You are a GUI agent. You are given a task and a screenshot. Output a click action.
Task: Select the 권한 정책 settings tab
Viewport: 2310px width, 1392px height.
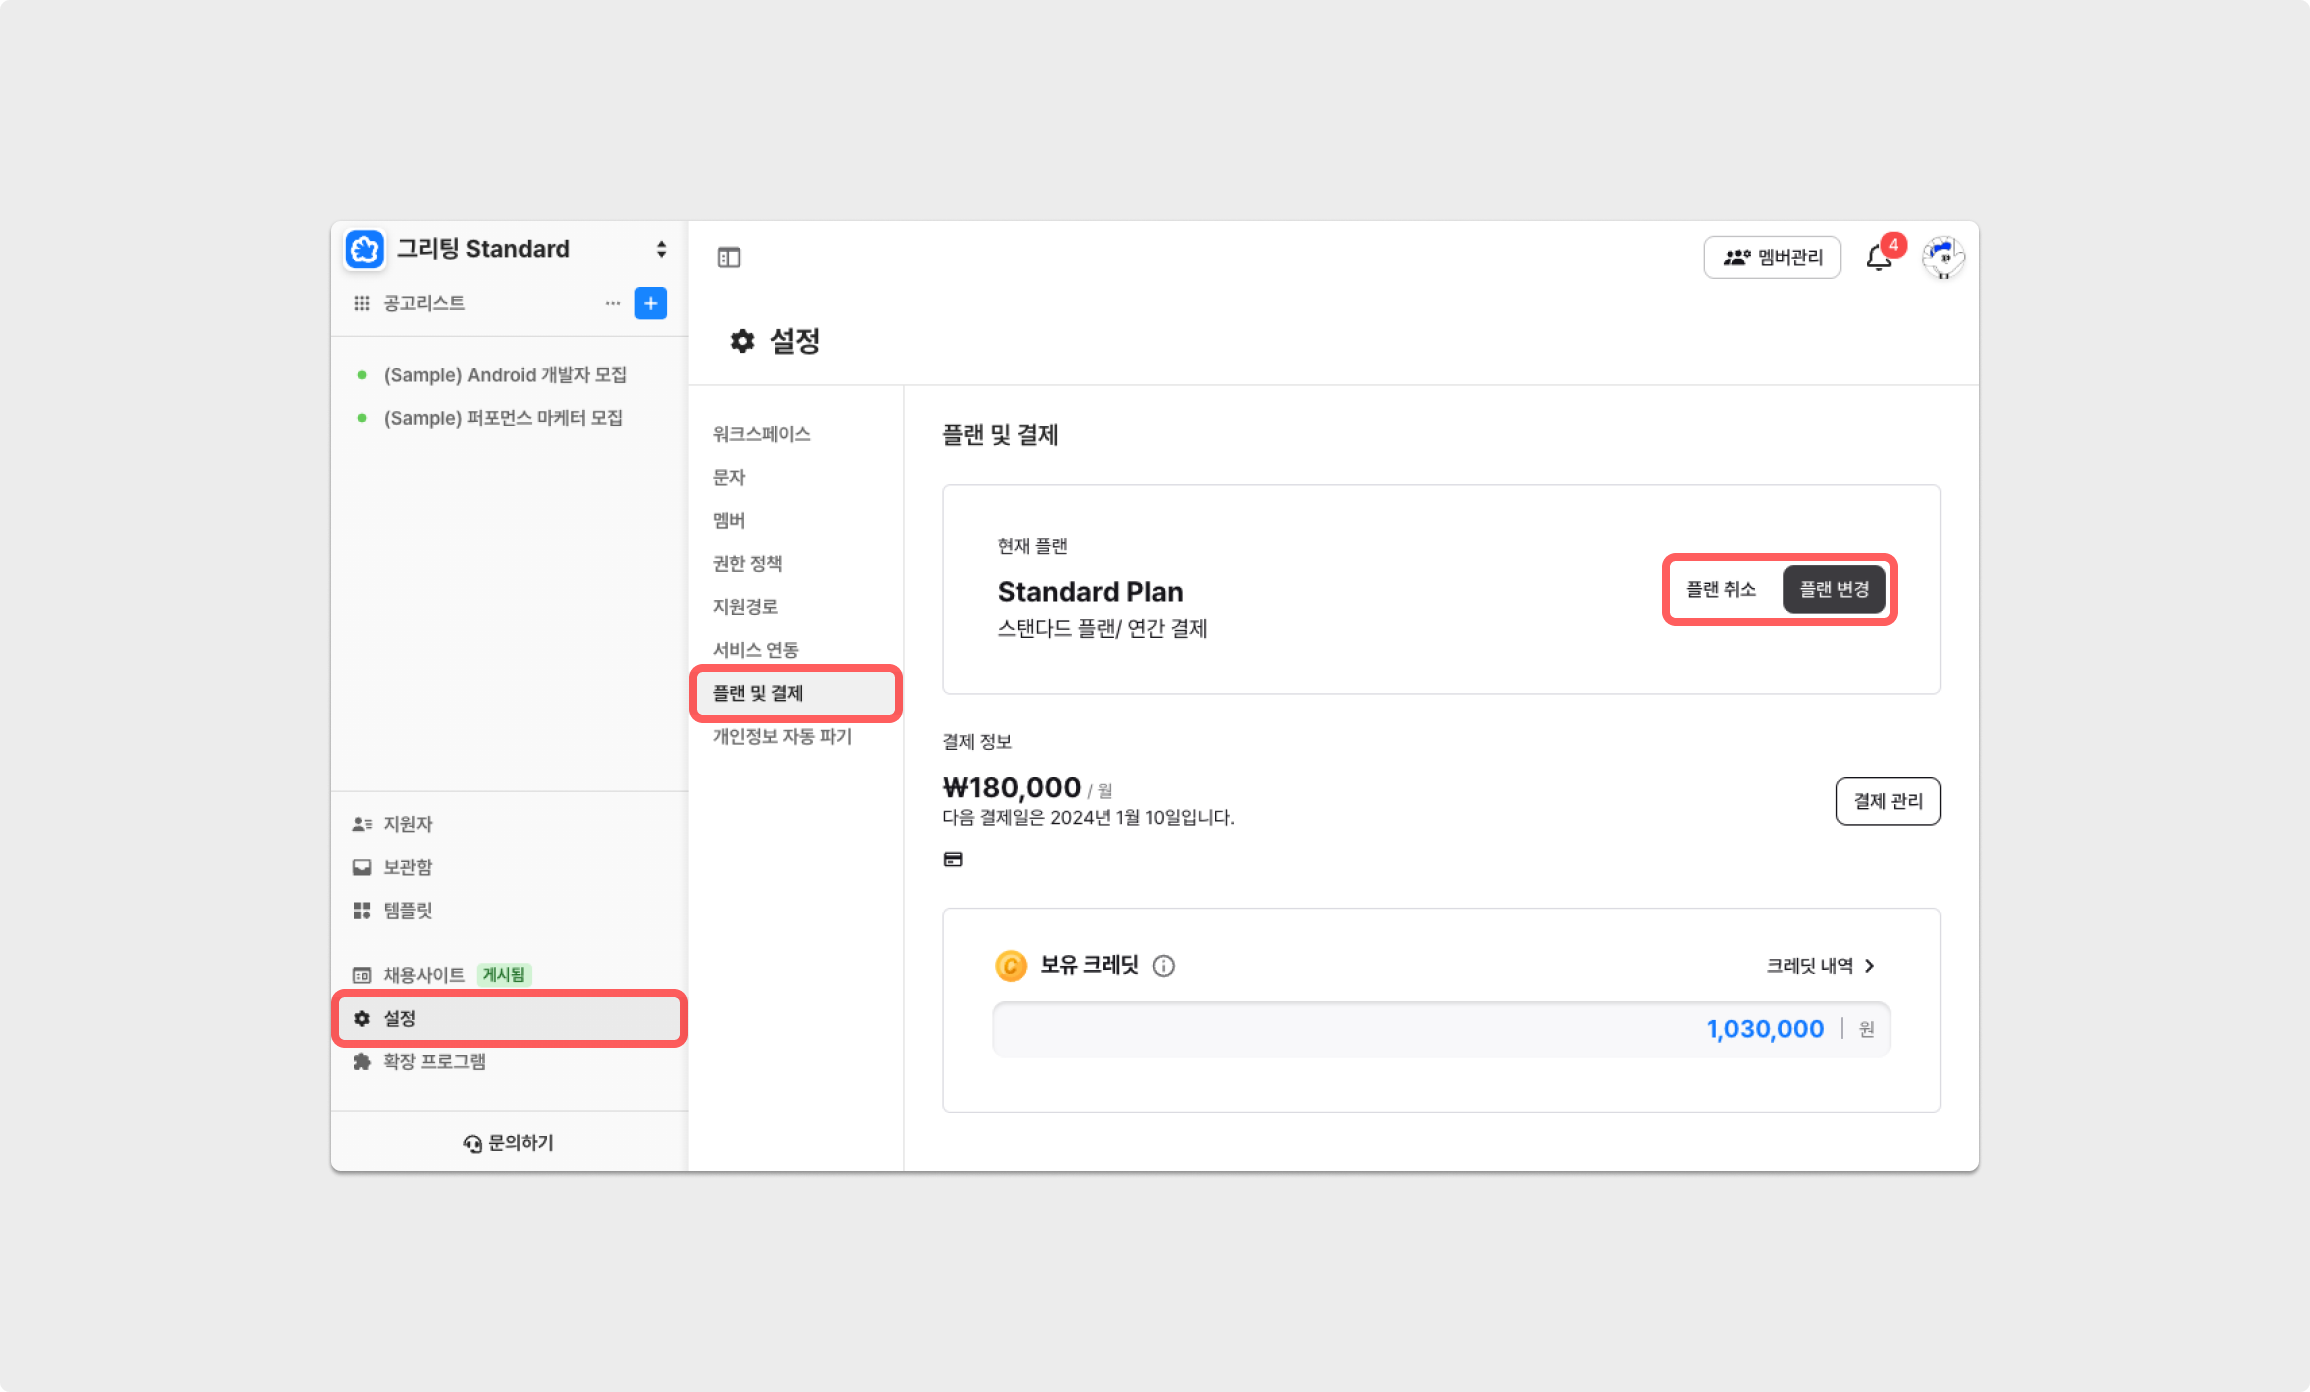(x=747, y=563)
